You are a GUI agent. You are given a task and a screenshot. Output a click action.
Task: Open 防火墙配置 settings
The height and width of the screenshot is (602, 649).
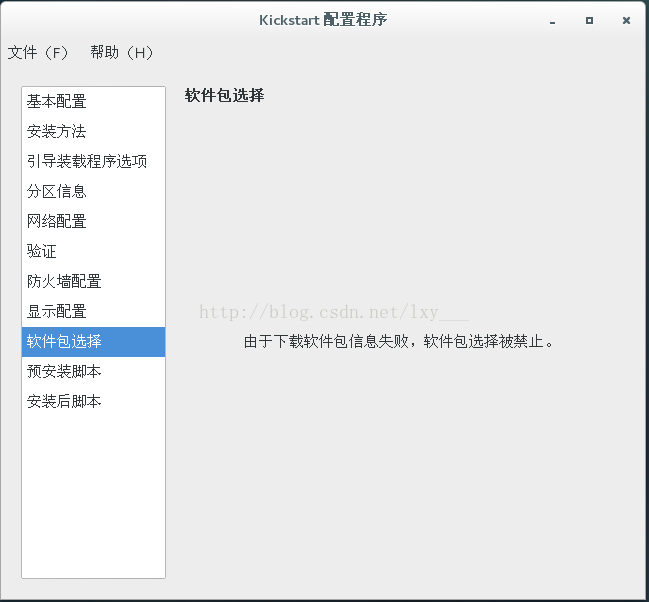click(94, 282)
